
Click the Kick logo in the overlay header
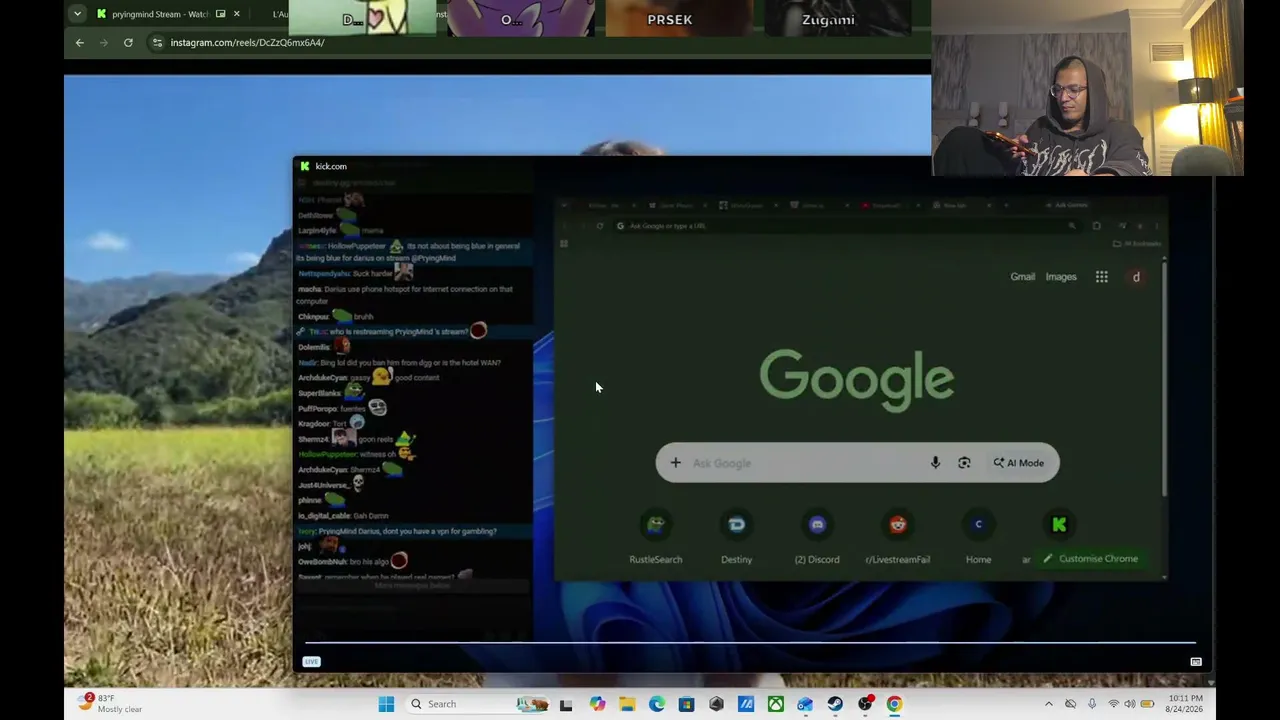click(305, 166)
